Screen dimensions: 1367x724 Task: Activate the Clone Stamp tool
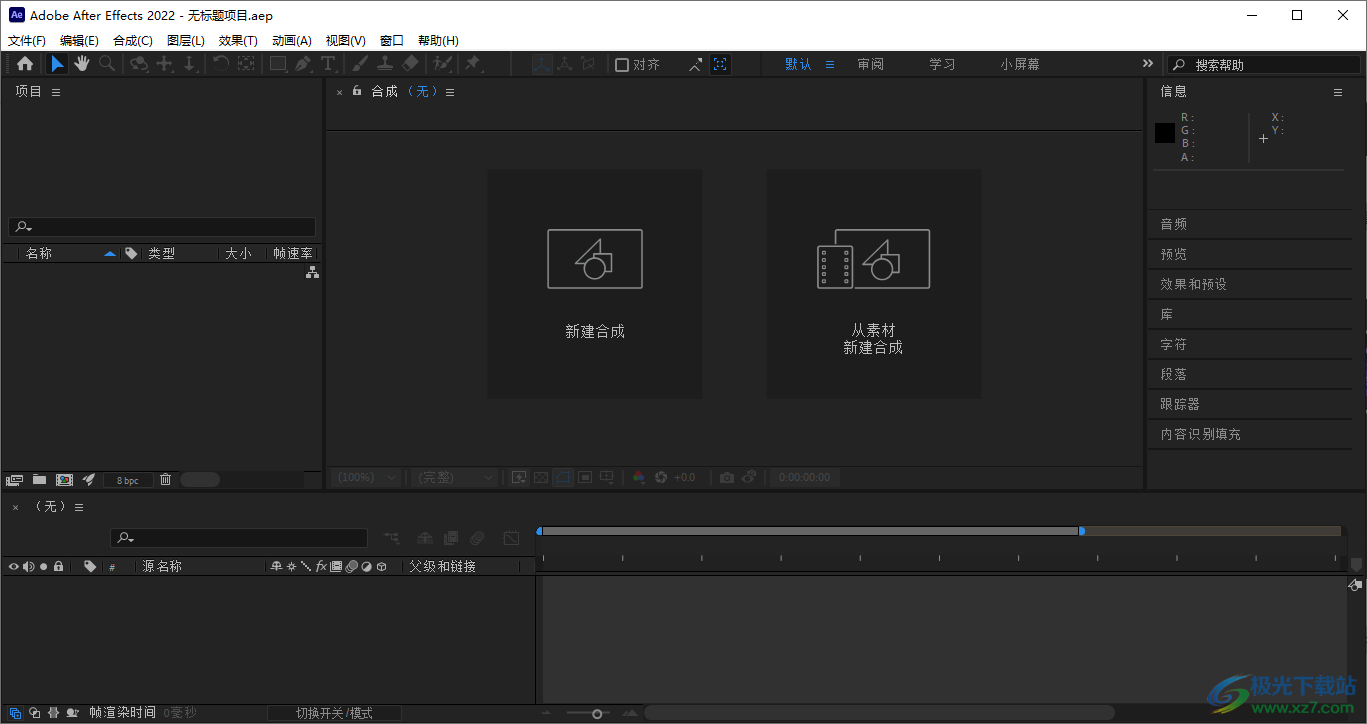[386, 64]
